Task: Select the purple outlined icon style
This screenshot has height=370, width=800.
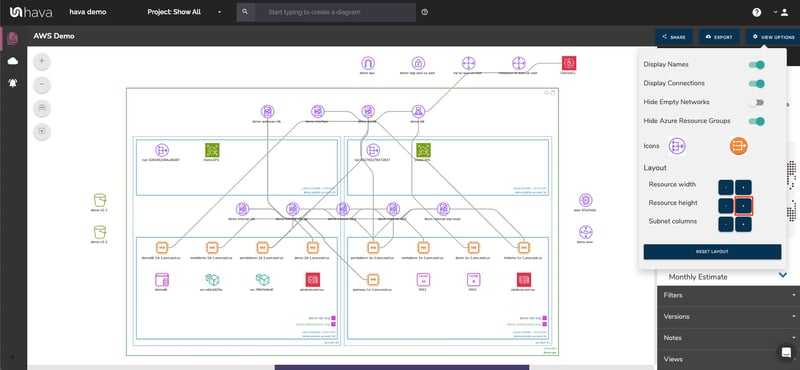Action: point(677,146)
